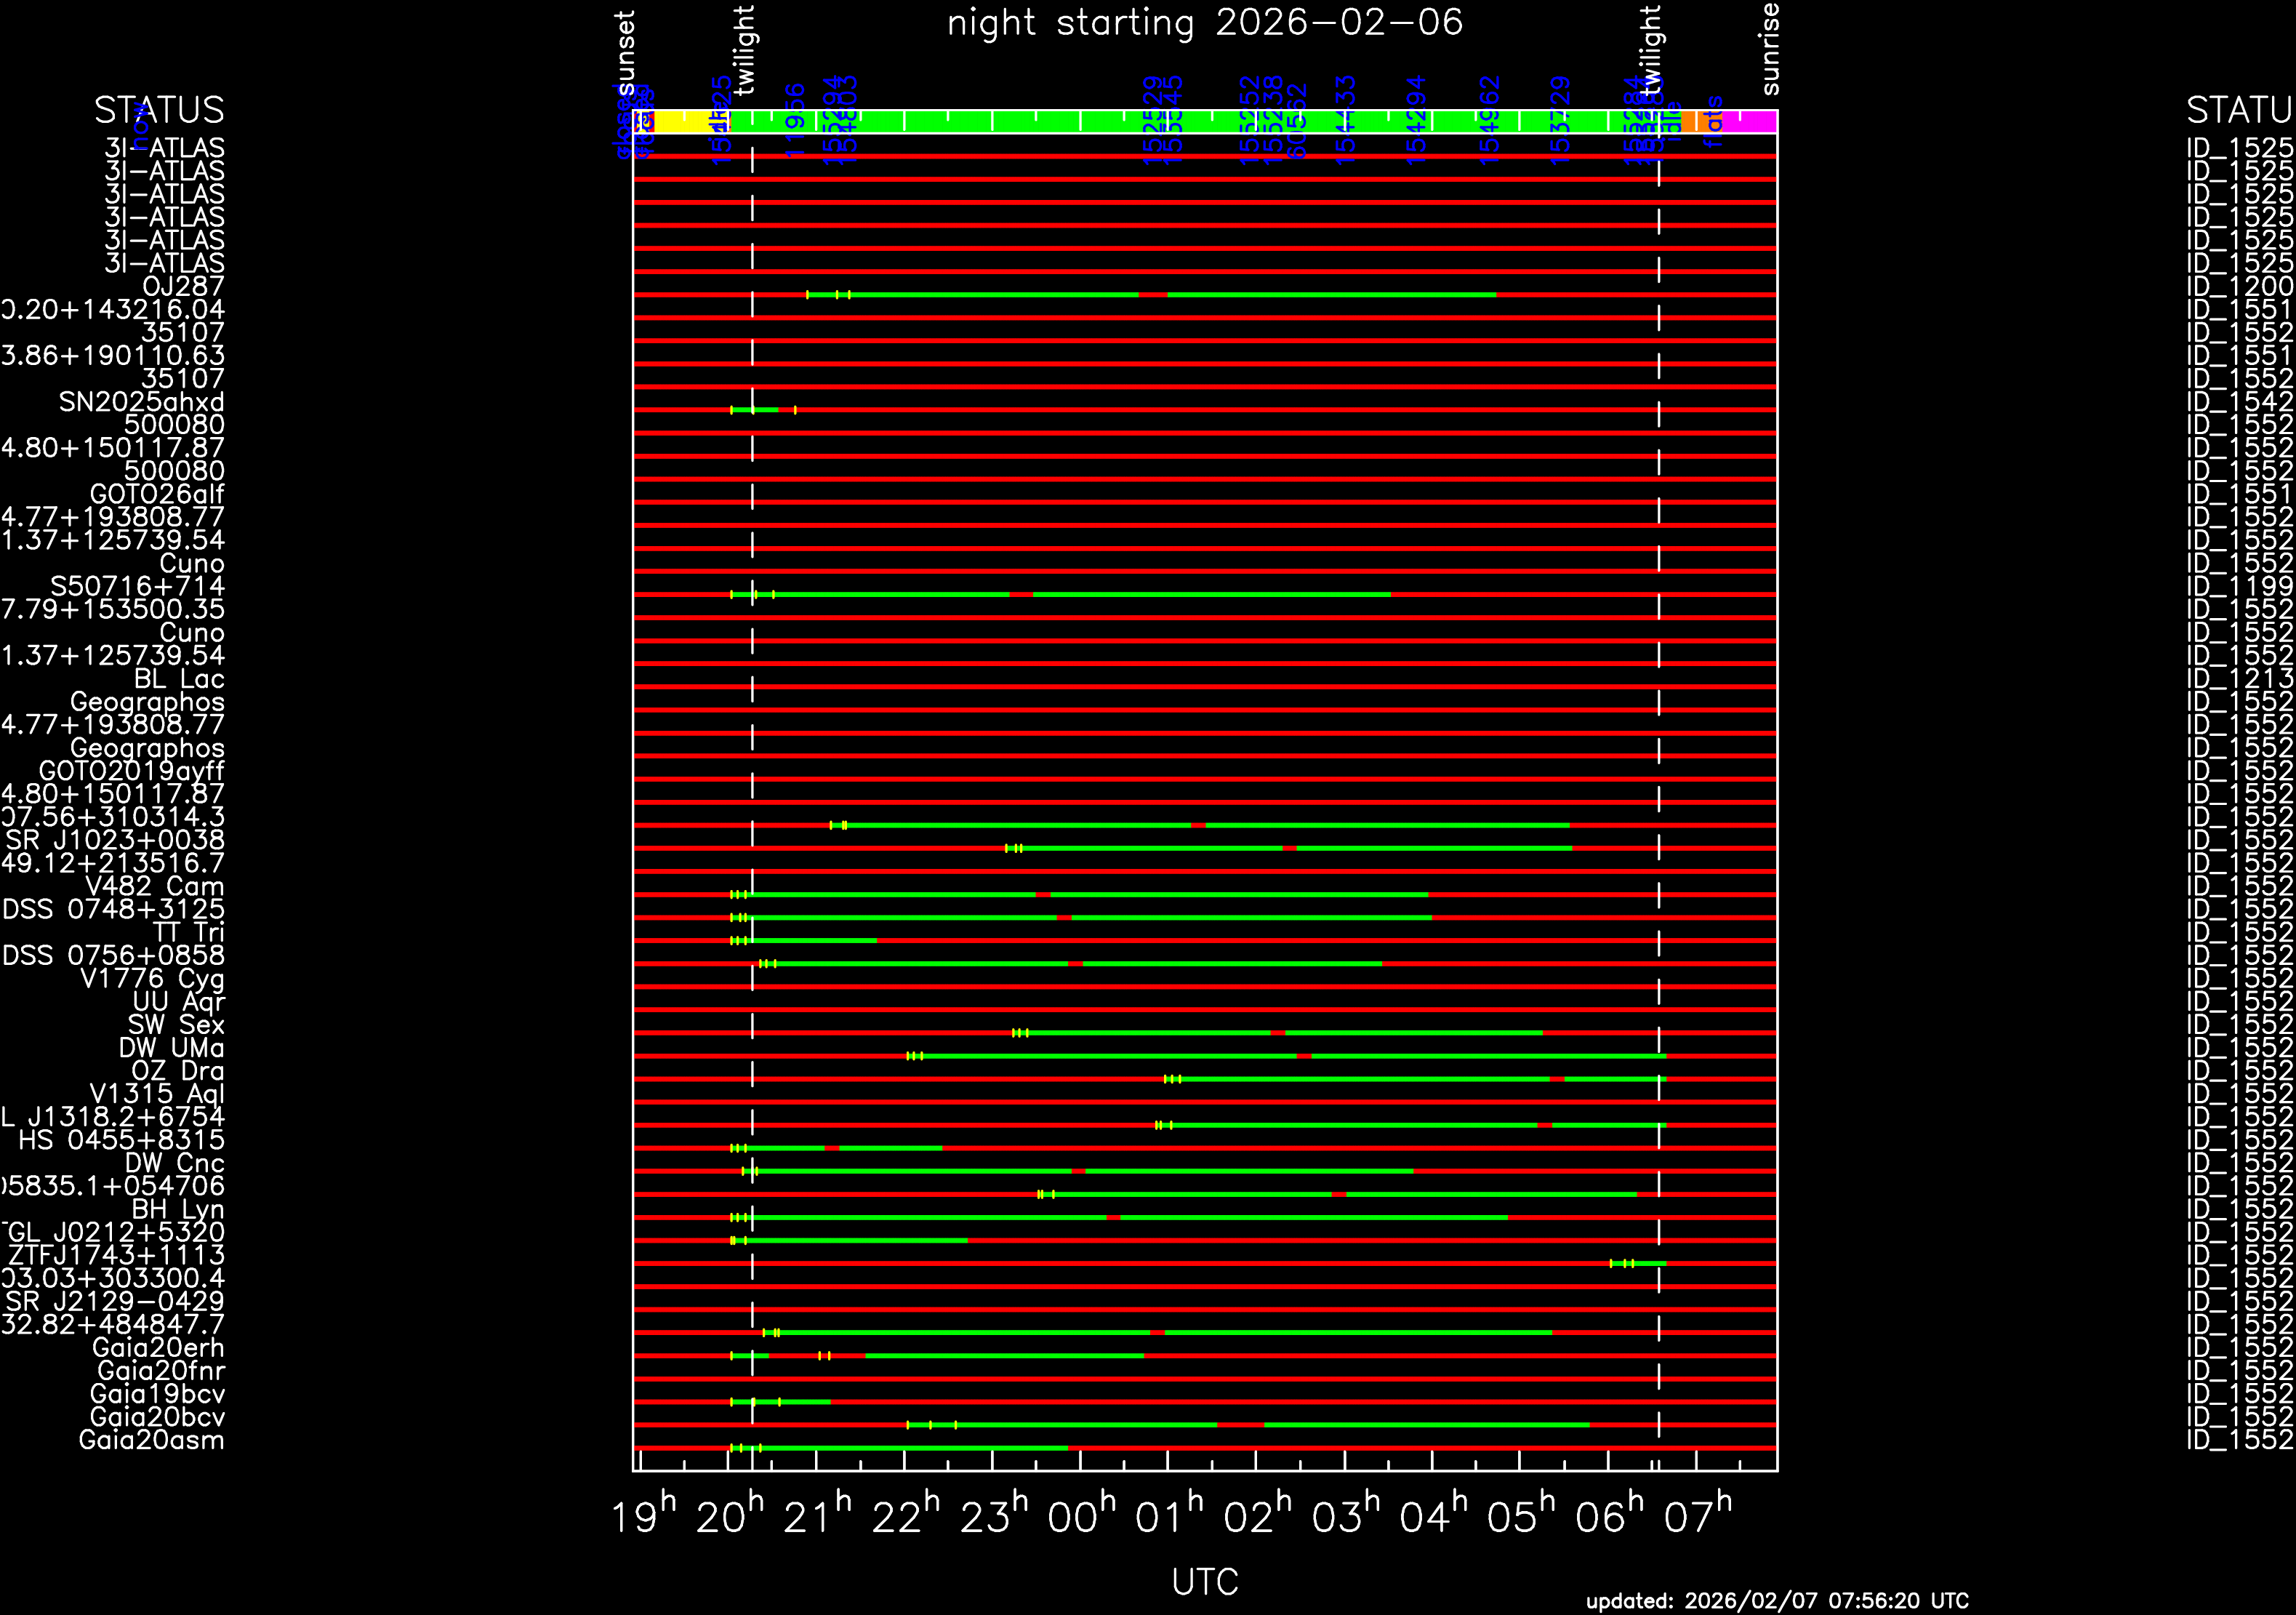Click the SN2025ahxd target label
2296x1615 pixels.
click(x=141, y=402)
